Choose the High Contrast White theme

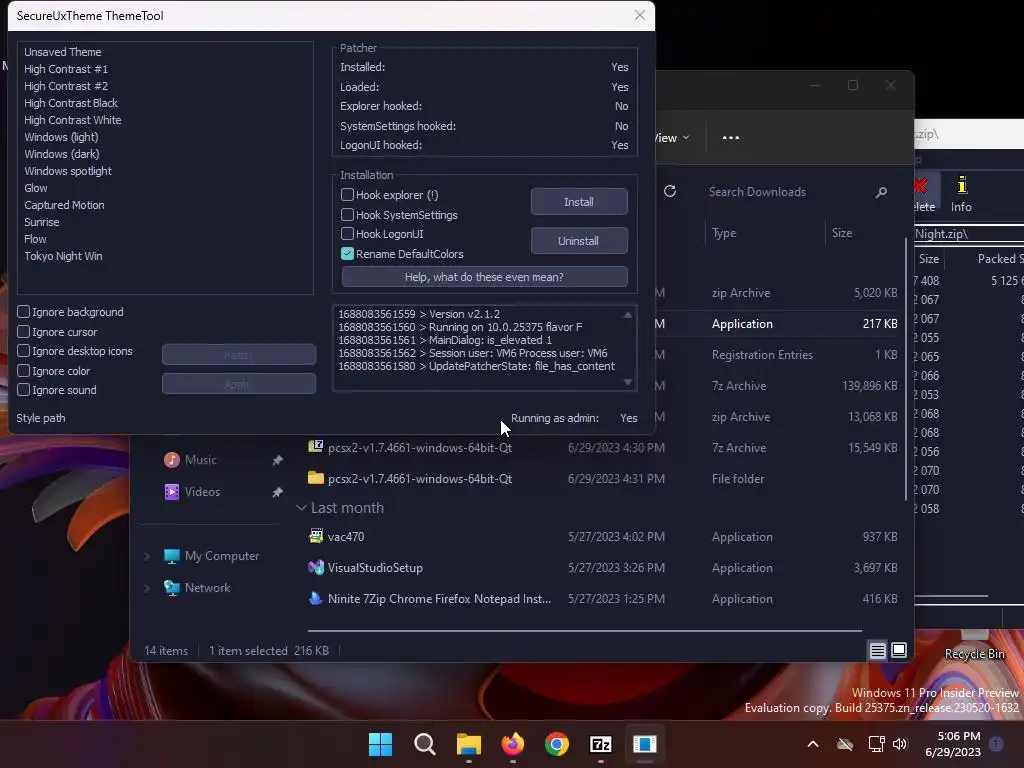(72, 120)
